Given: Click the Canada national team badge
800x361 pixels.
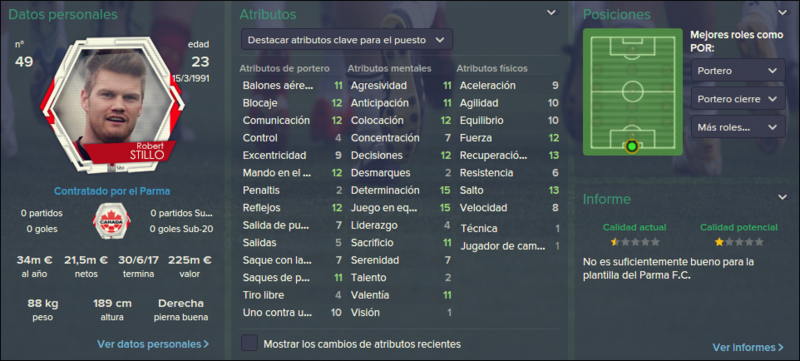Looking at the screenshot, I should click(111, 221).
